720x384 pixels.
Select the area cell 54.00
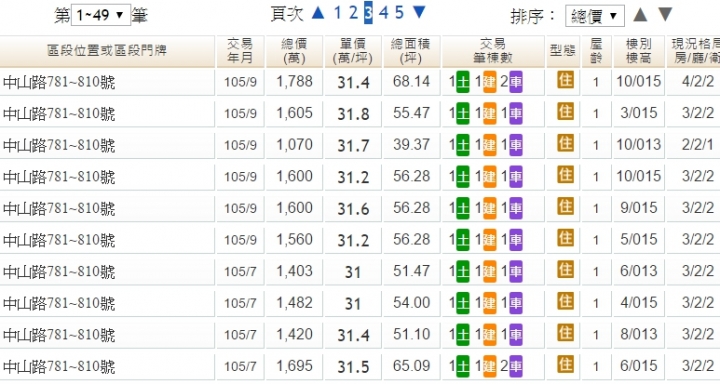(411, 303)
